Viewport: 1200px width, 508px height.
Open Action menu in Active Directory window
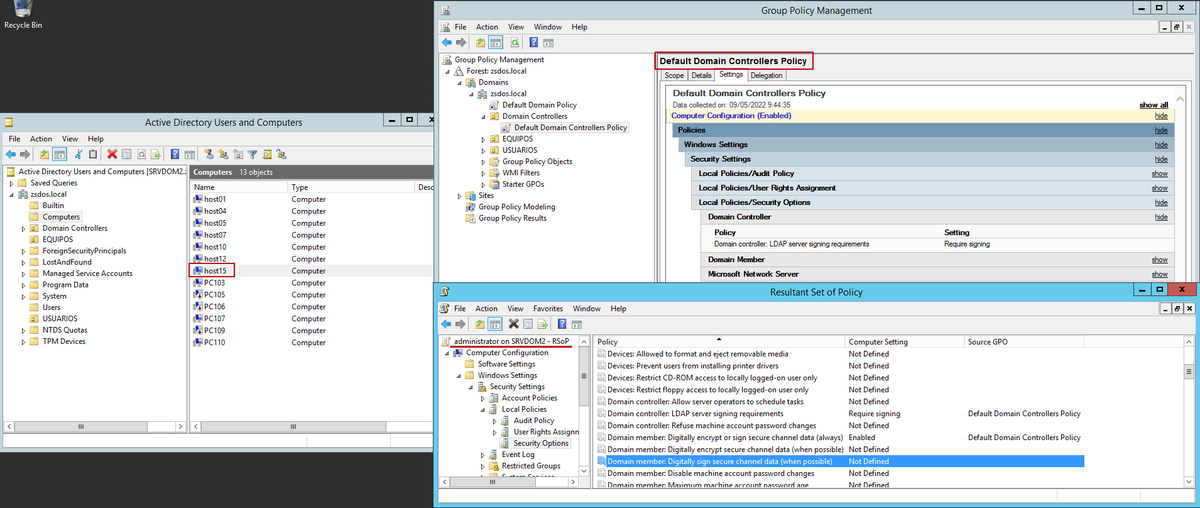coord(41,139)
